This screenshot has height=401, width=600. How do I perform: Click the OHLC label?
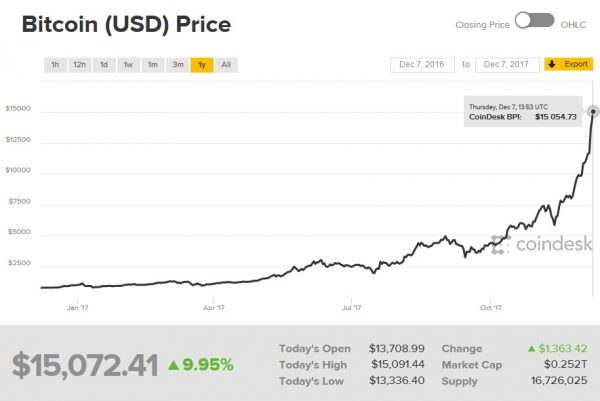[x=574, y=21]
